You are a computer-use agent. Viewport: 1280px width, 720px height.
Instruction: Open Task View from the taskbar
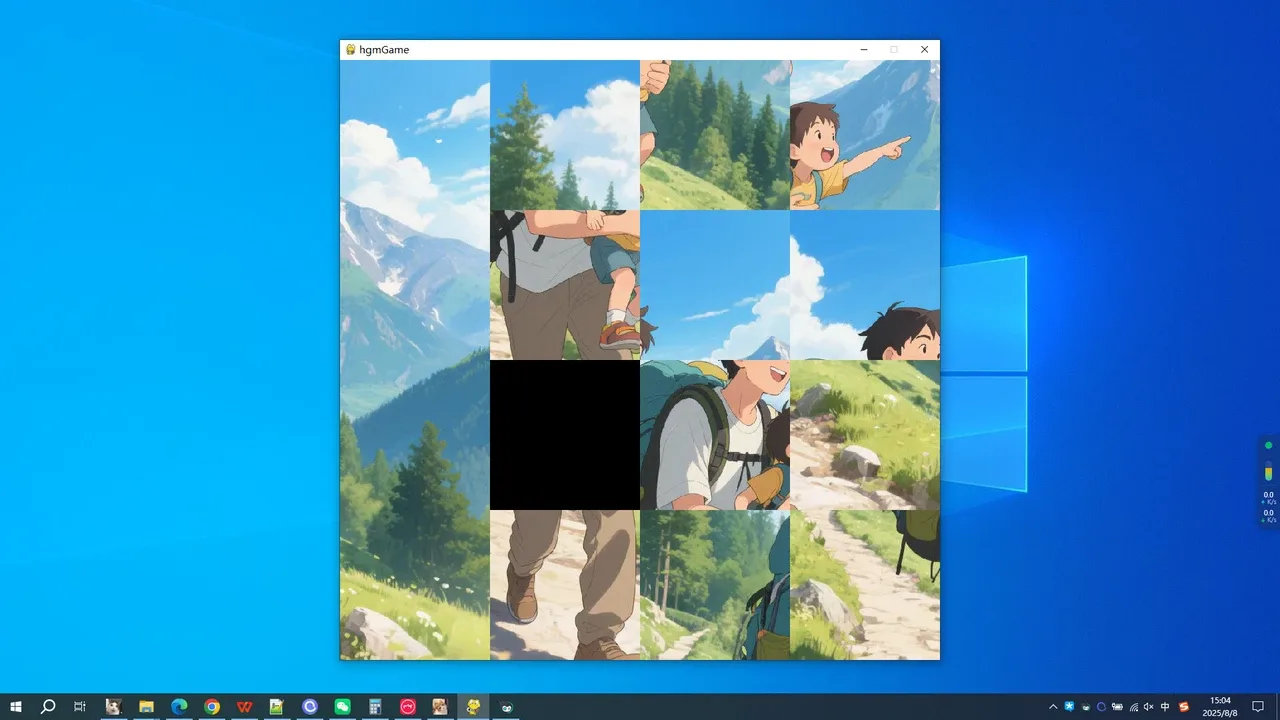coord(80,707)
